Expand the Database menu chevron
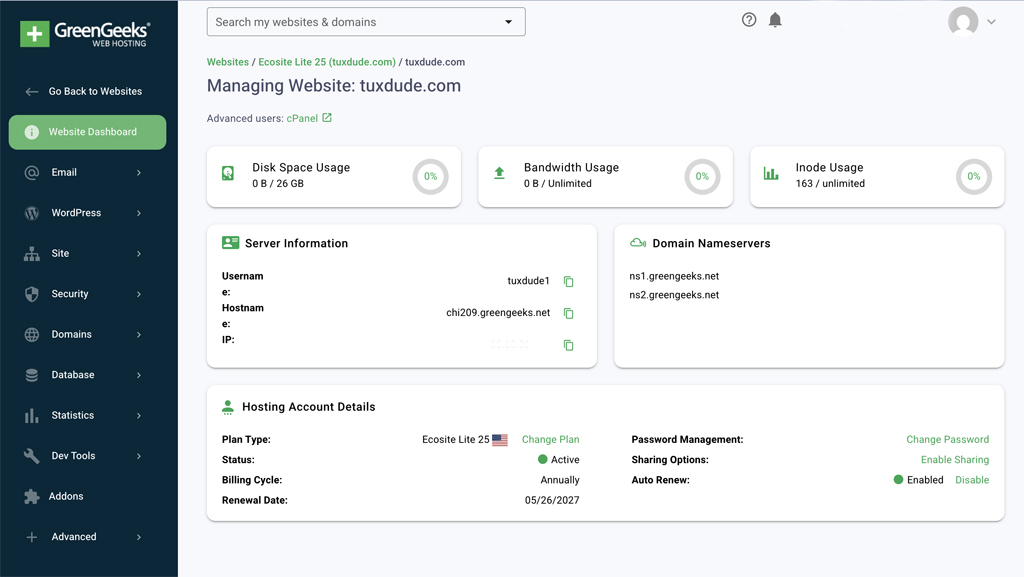 point(138,375)
